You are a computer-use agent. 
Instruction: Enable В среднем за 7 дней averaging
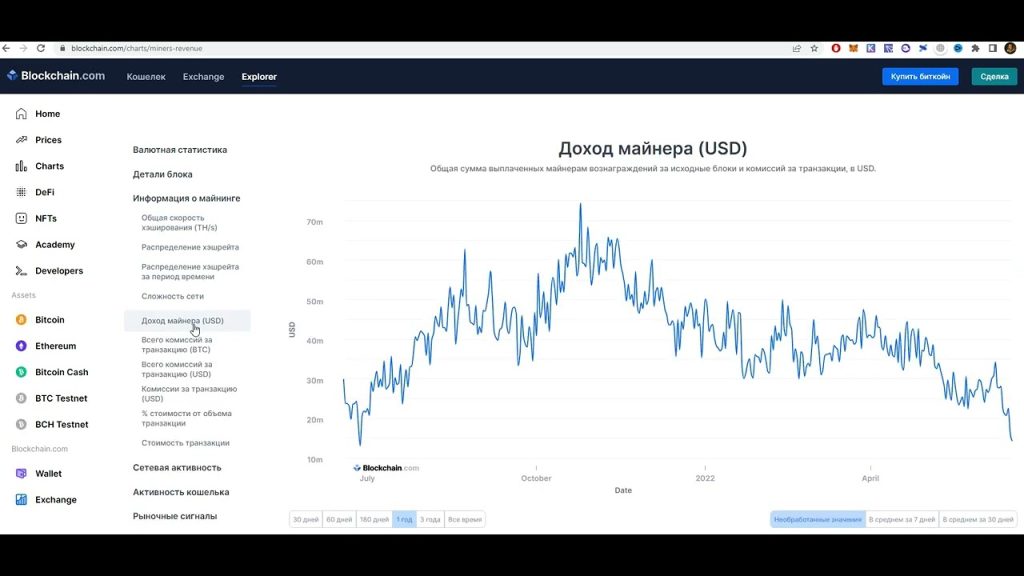902,519
